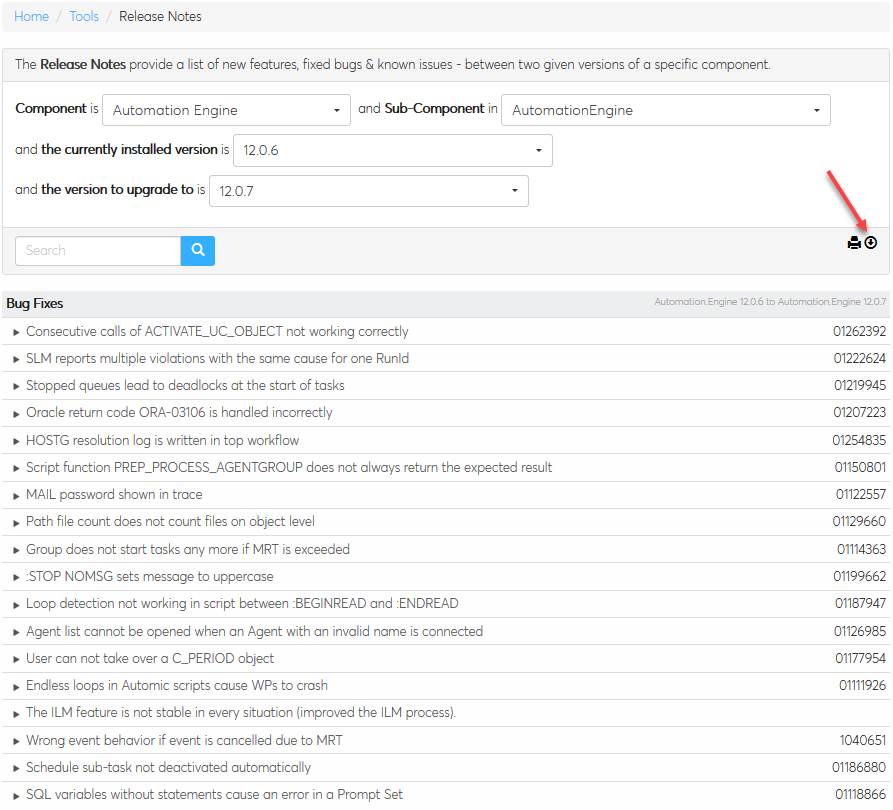
Task: Click ticket number 01114363
Action: 862,550
